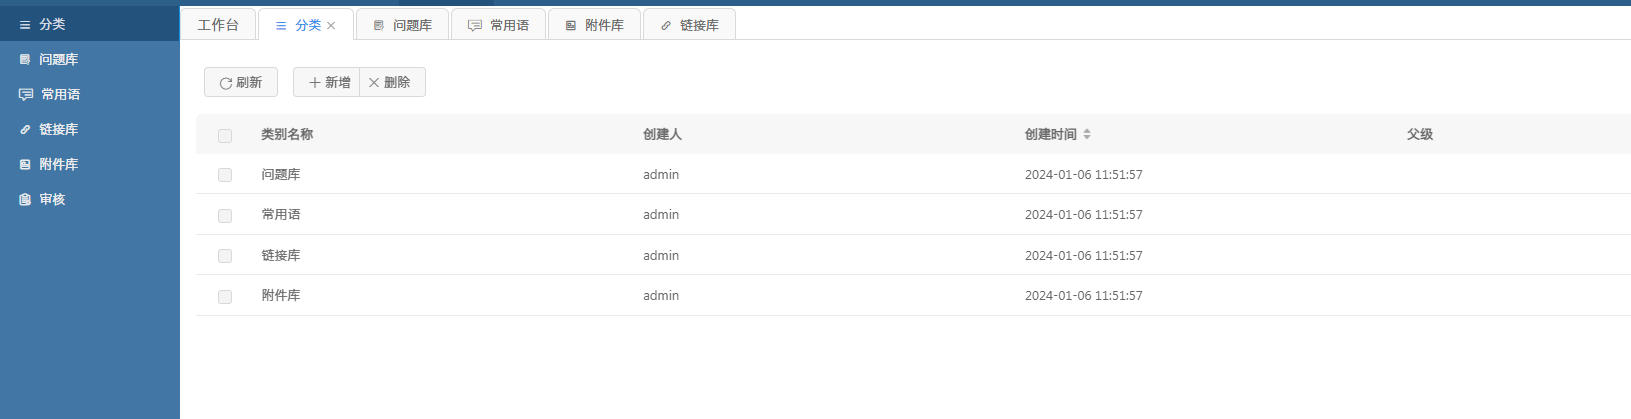Toggle the select-all checkbox in the table header

tap(225, 136)
